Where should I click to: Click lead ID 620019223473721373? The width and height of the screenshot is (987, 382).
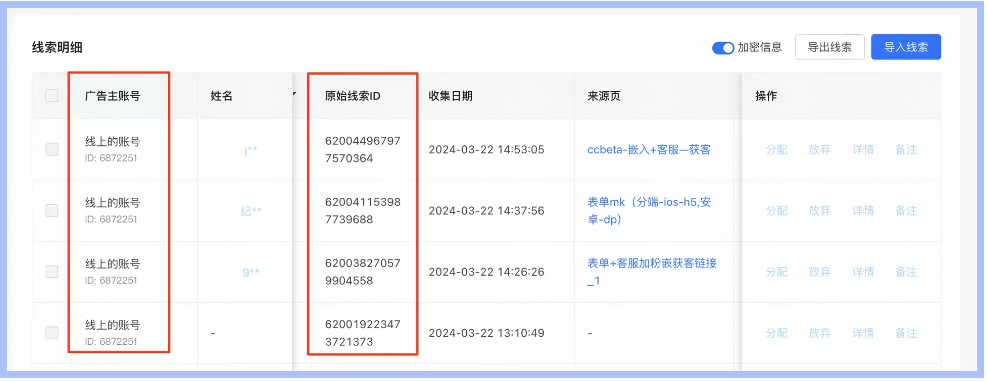coord(363,333)
